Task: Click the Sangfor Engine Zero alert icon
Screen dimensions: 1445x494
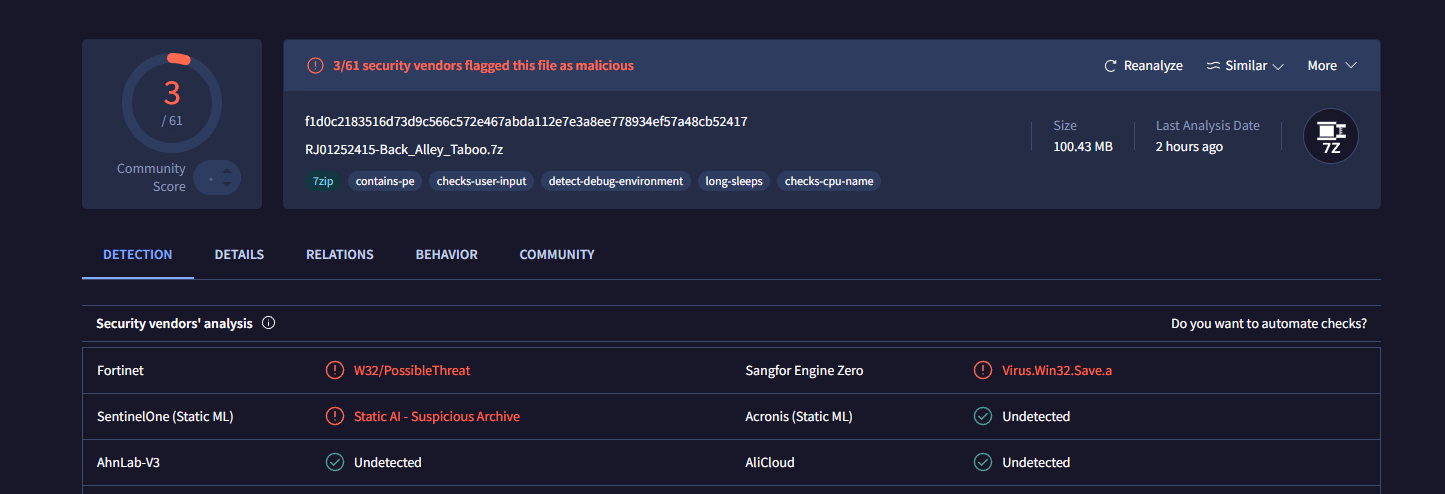Action: [983, 370]
